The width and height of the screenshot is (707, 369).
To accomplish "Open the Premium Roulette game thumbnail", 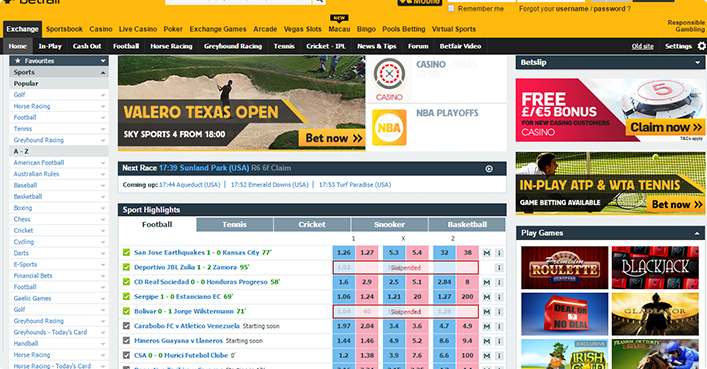I will click(x=564, y=268).
